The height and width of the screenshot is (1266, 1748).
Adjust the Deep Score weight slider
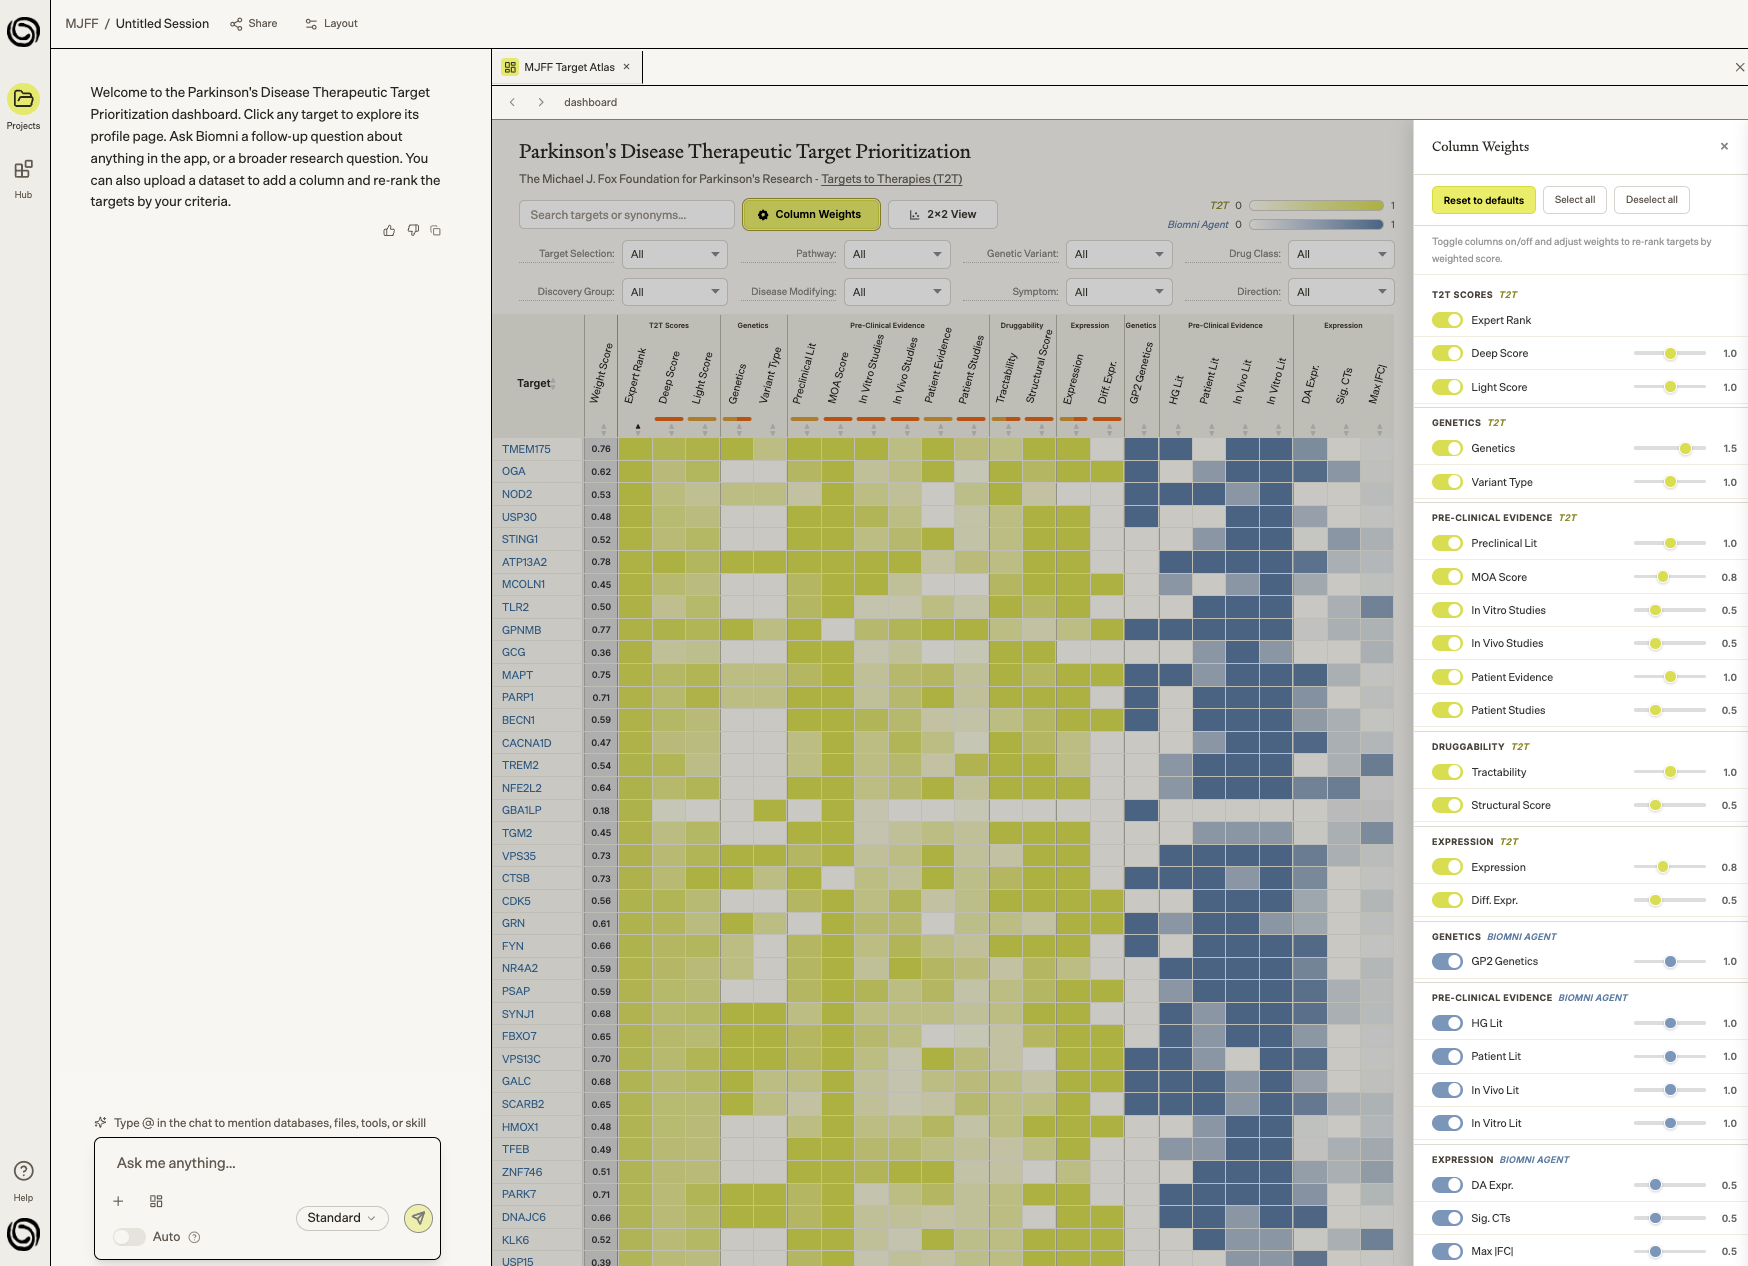(x=1670, y=353)
